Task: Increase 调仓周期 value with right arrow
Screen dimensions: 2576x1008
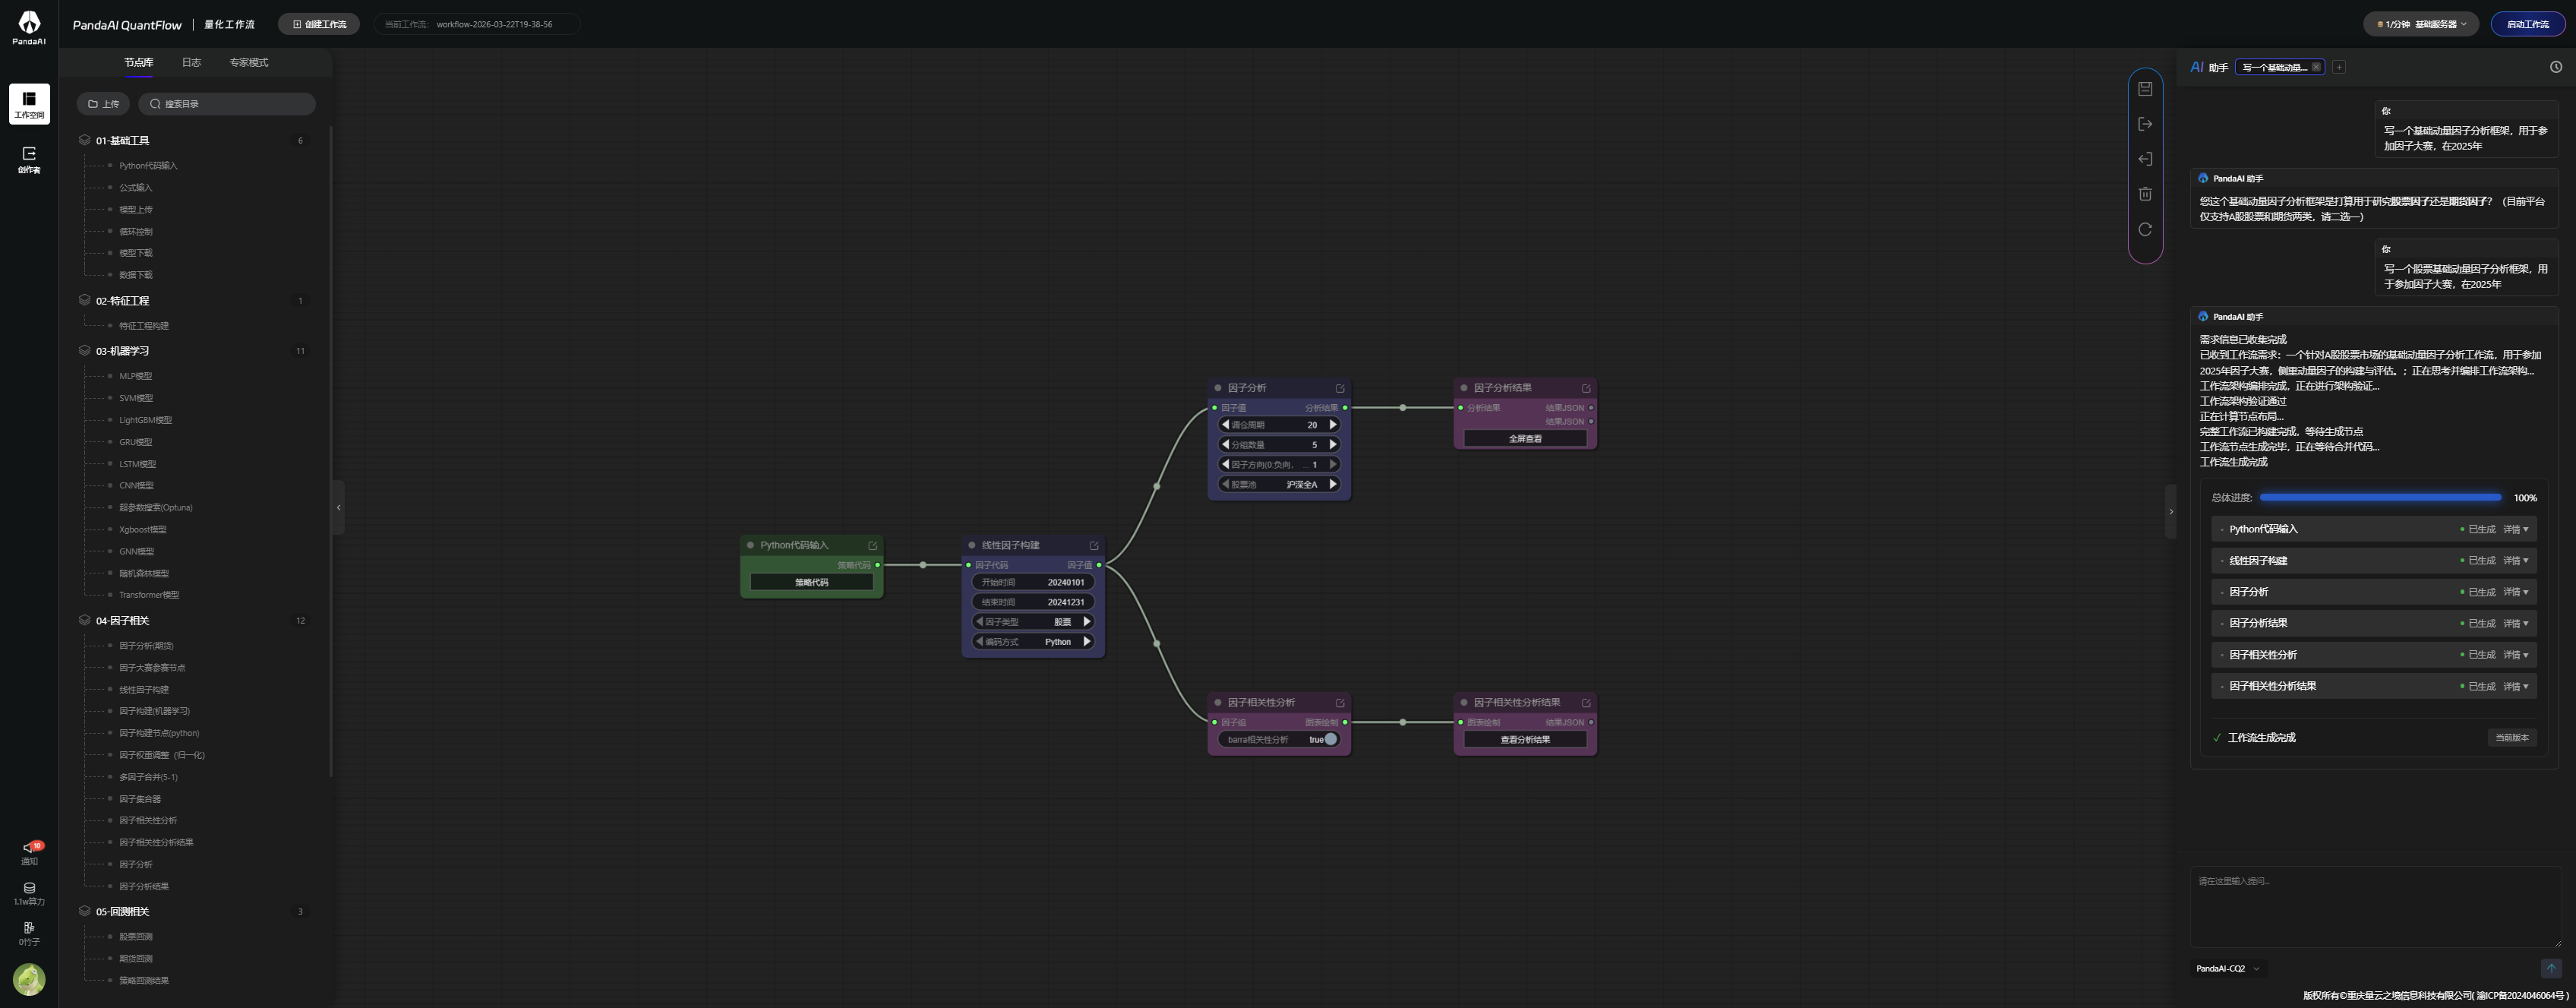Action: click(1333, 425)
